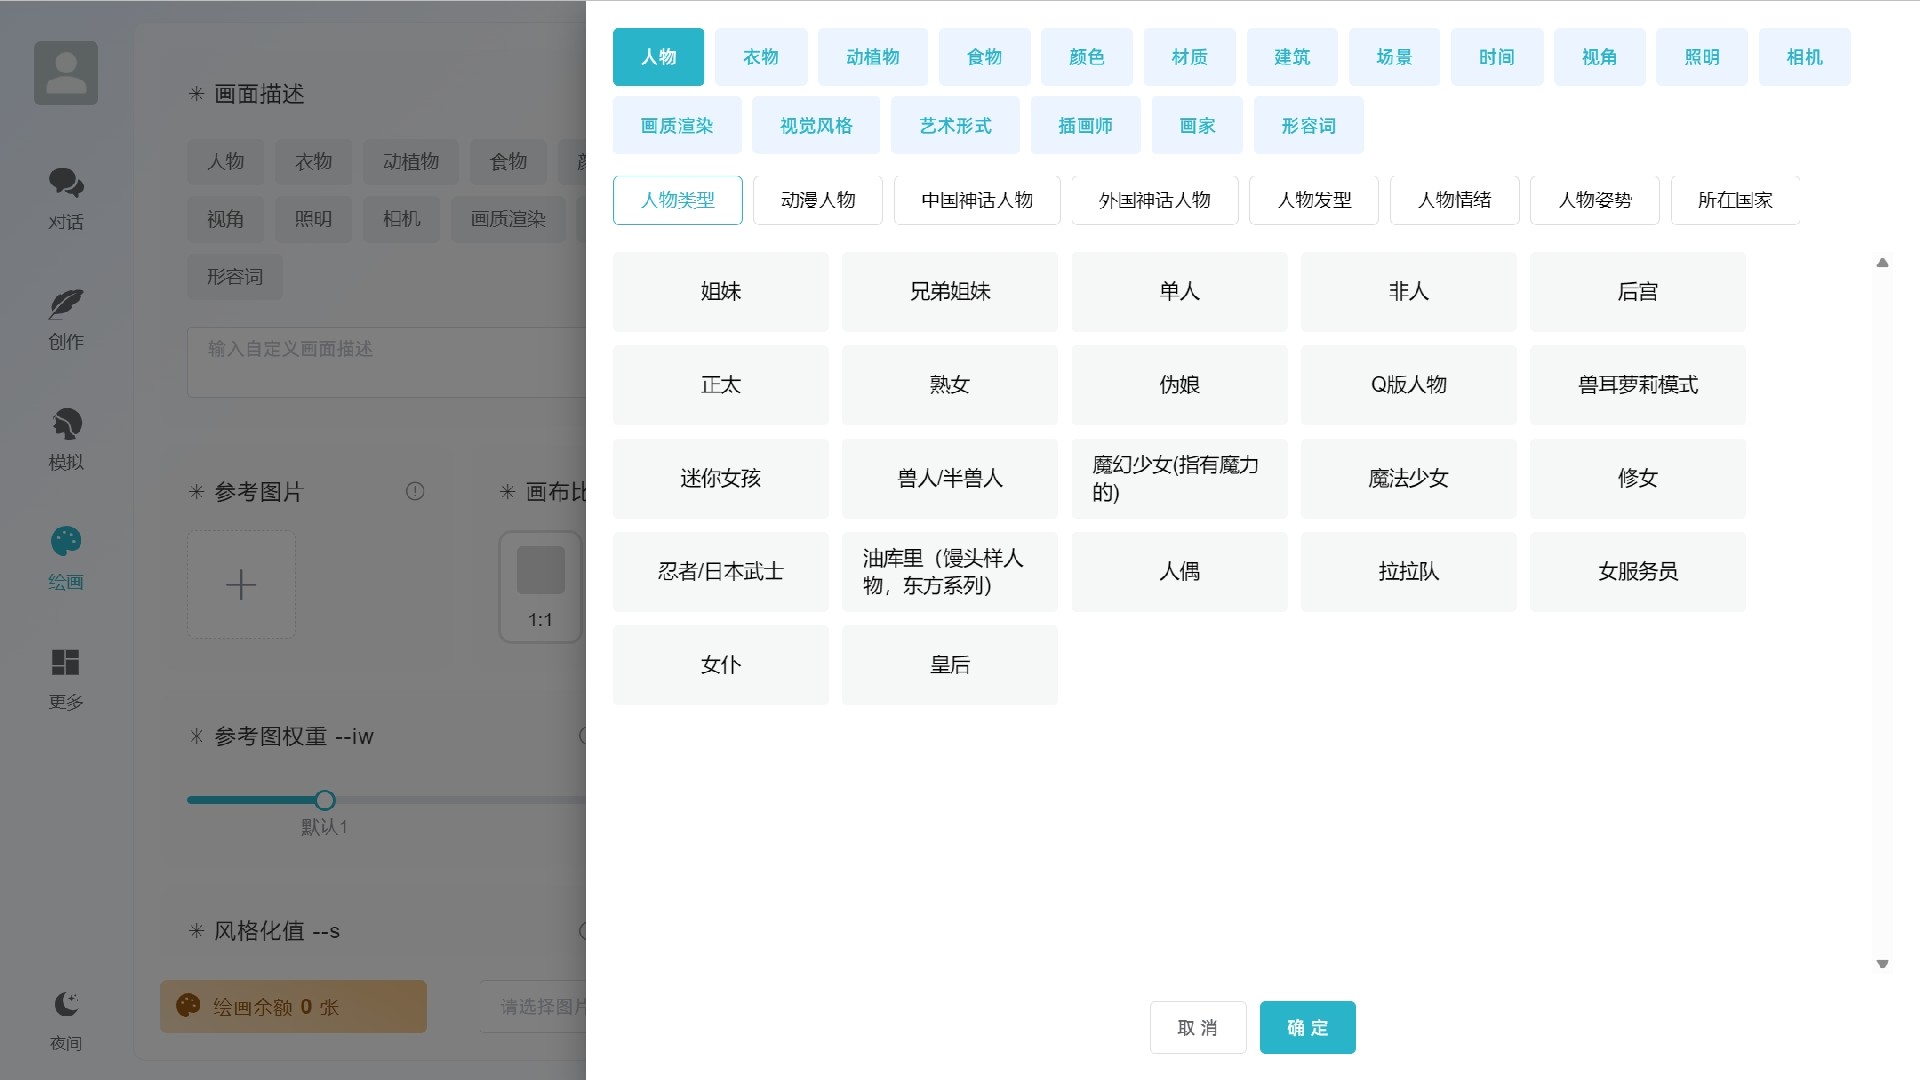Select the 女仆 option tile

pos(720,665)
